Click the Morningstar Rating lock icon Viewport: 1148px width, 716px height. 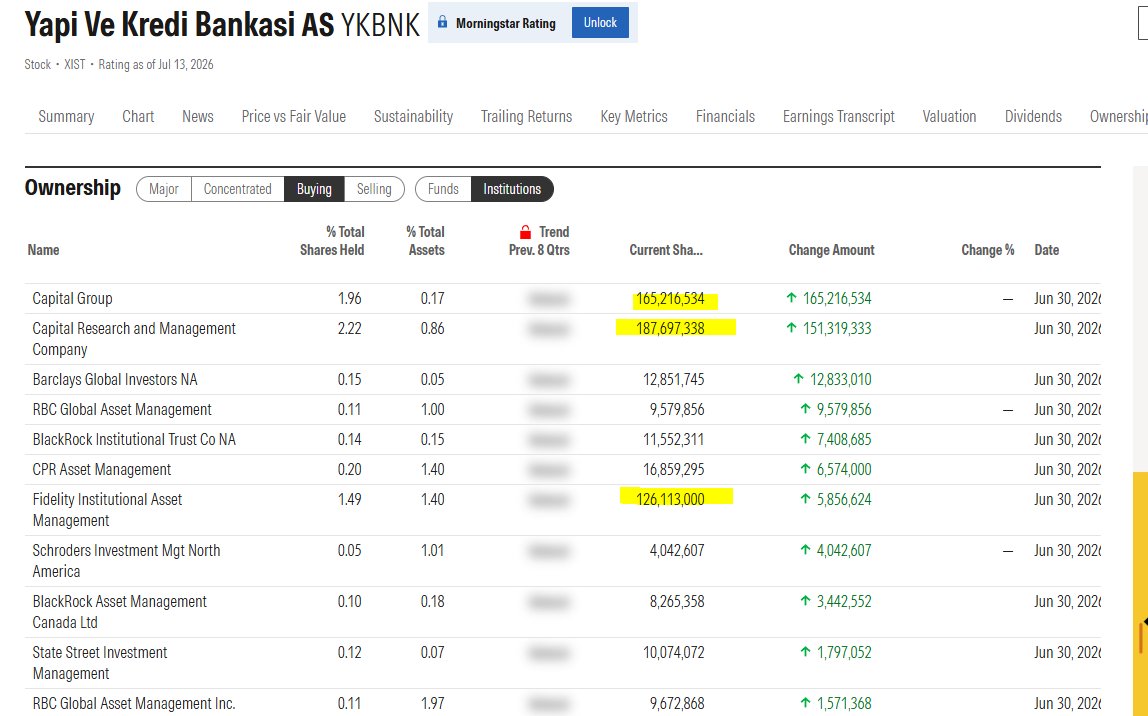pos(442,22)
